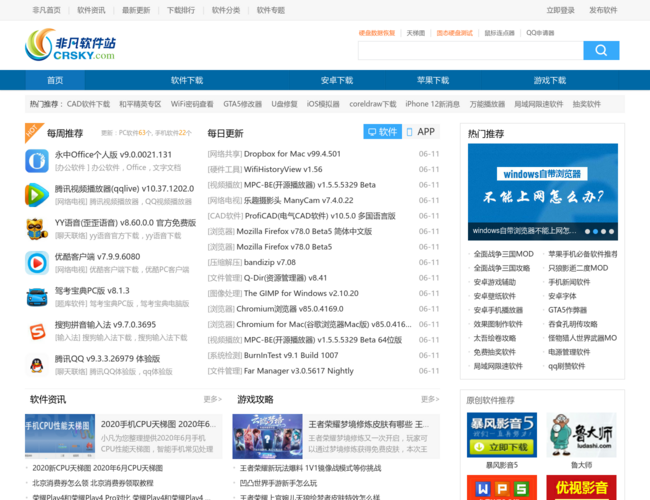Image resolution: width=650 pixels, height=500 pixels.
Task: Click the 腾讯QQ penguin icon
Action: tap(37, 365)
